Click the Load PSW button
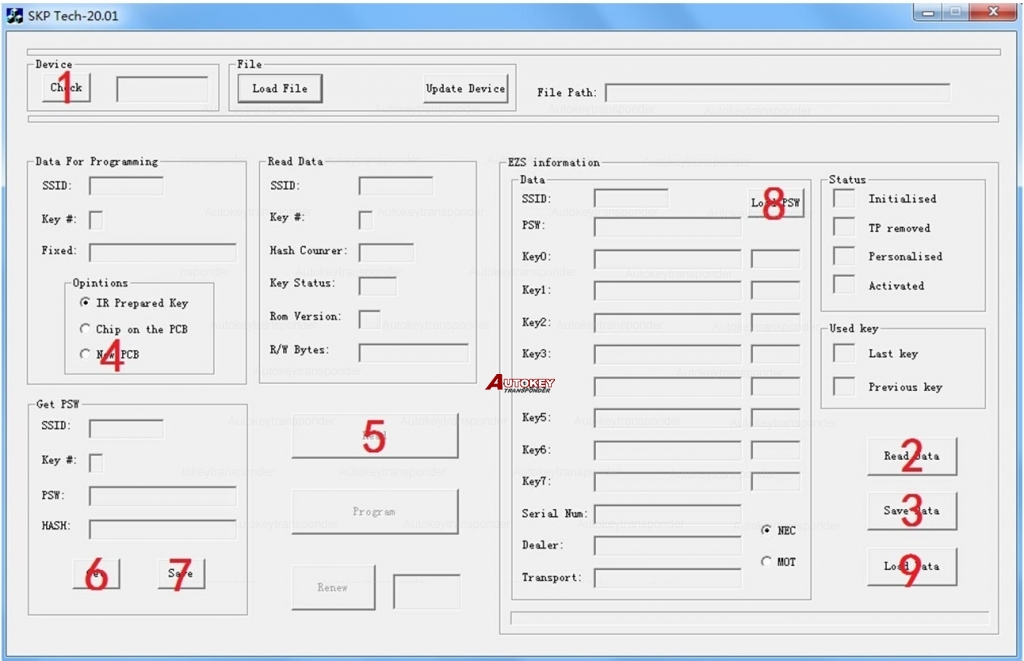 point(775,203)
